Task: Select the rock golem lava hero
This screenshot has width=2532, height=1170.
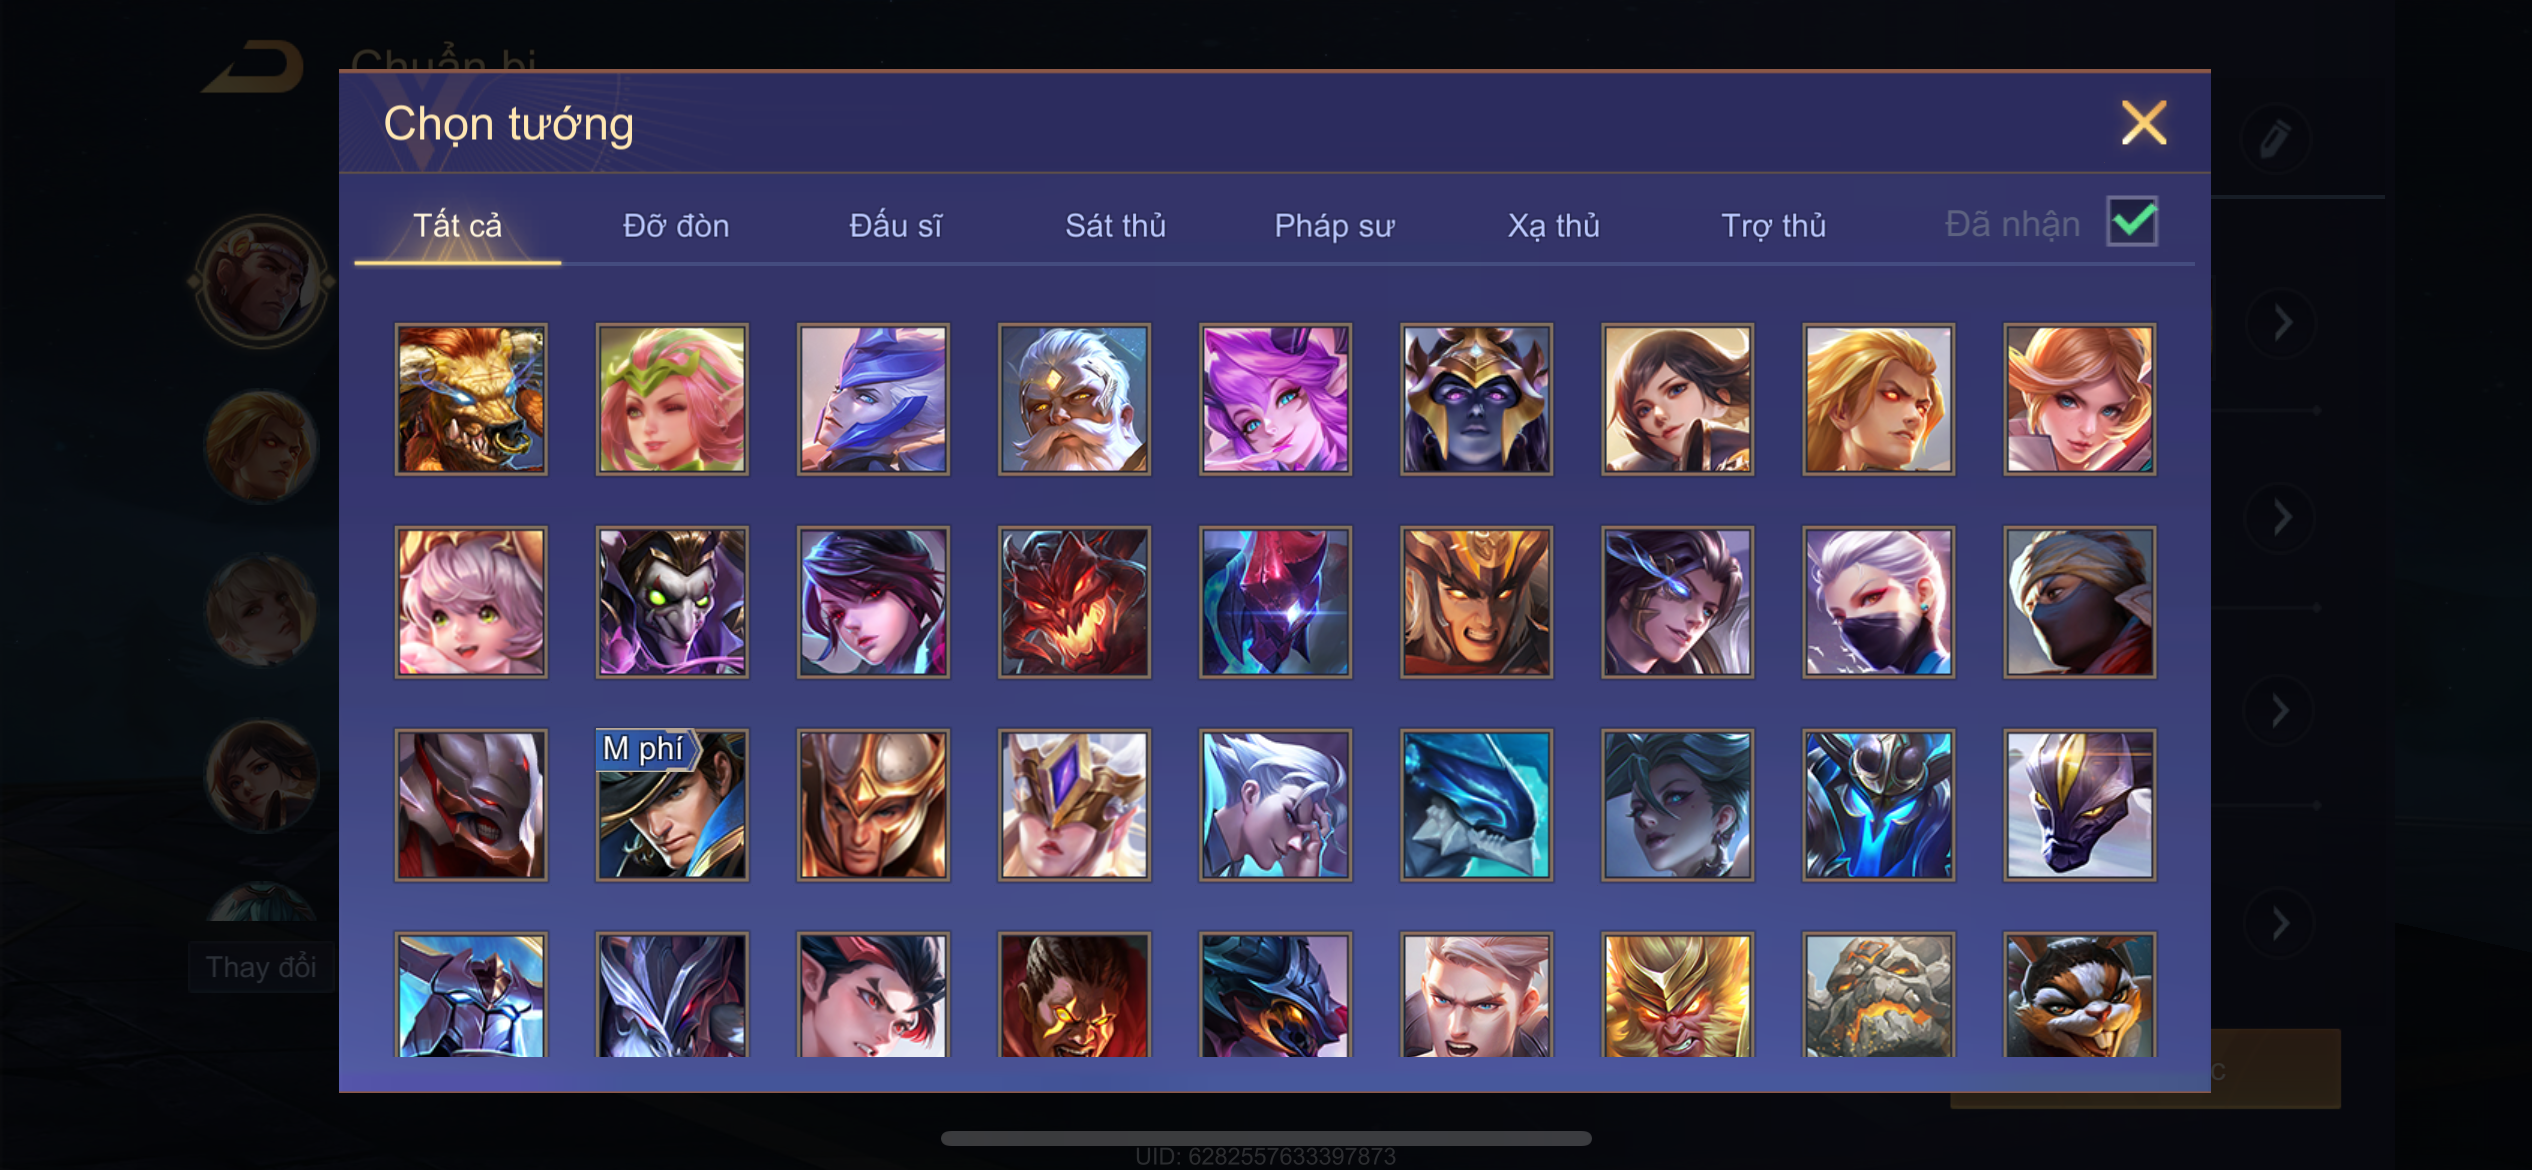Action: 1878,995
